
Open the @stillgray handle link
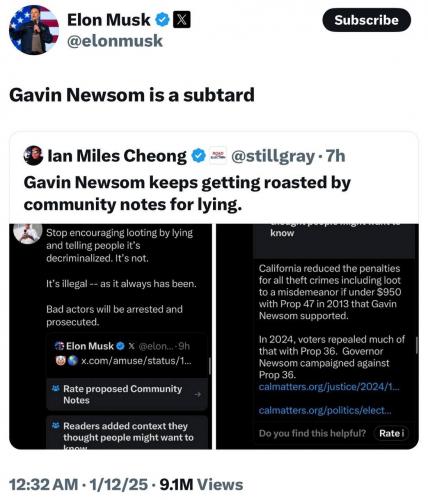(273, 156)
